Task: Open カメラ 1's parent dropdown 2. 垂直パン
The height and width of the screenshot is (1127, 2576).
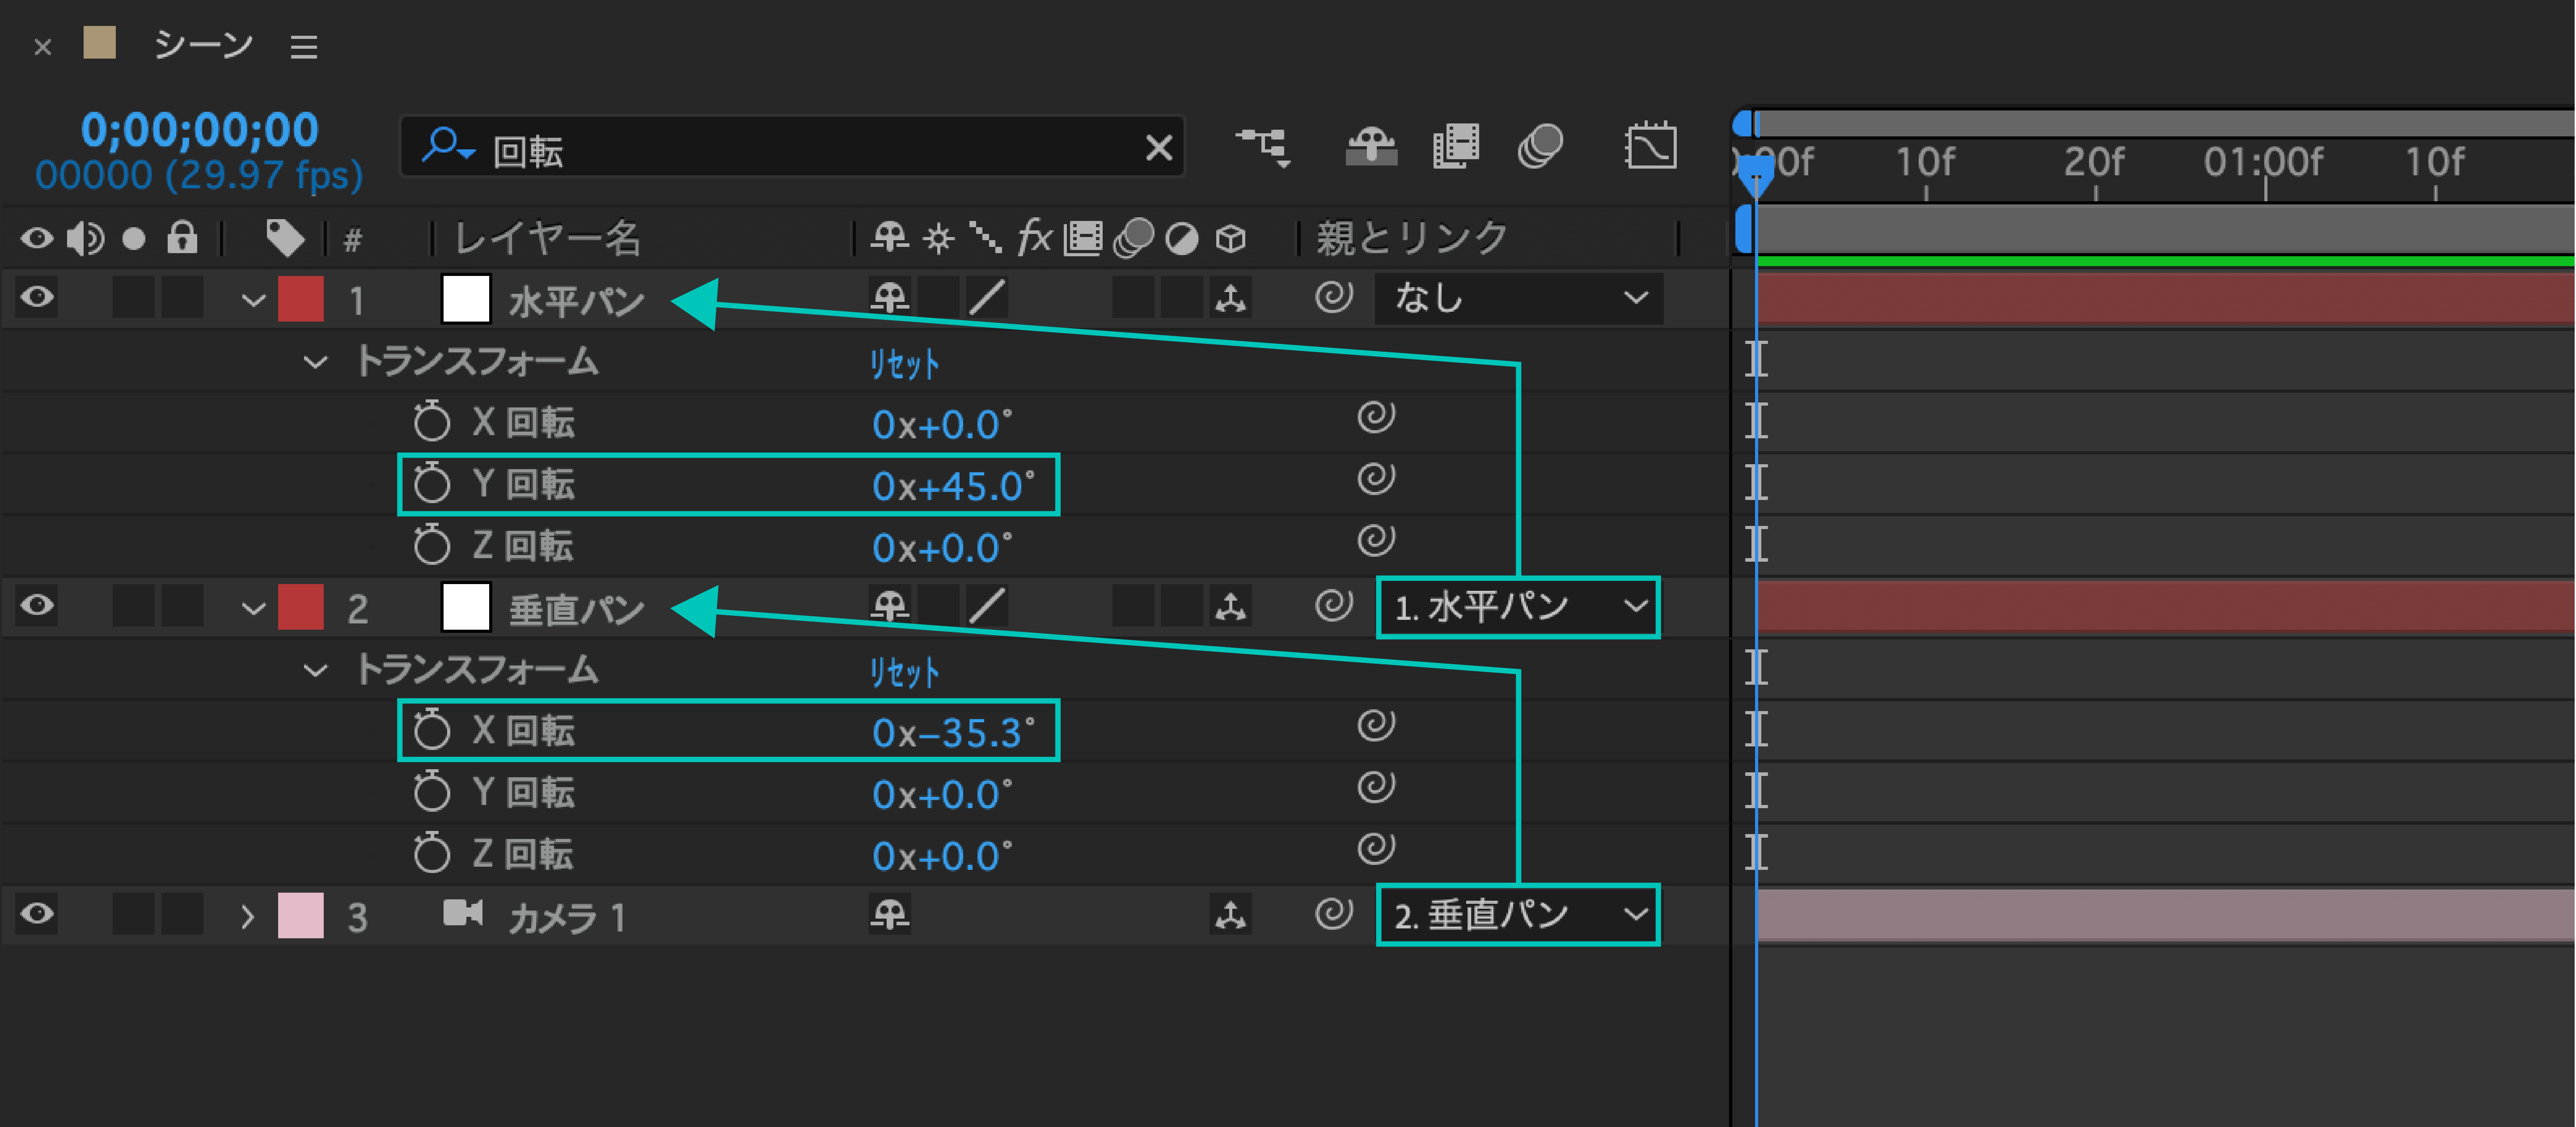Action: (1518, 915)
